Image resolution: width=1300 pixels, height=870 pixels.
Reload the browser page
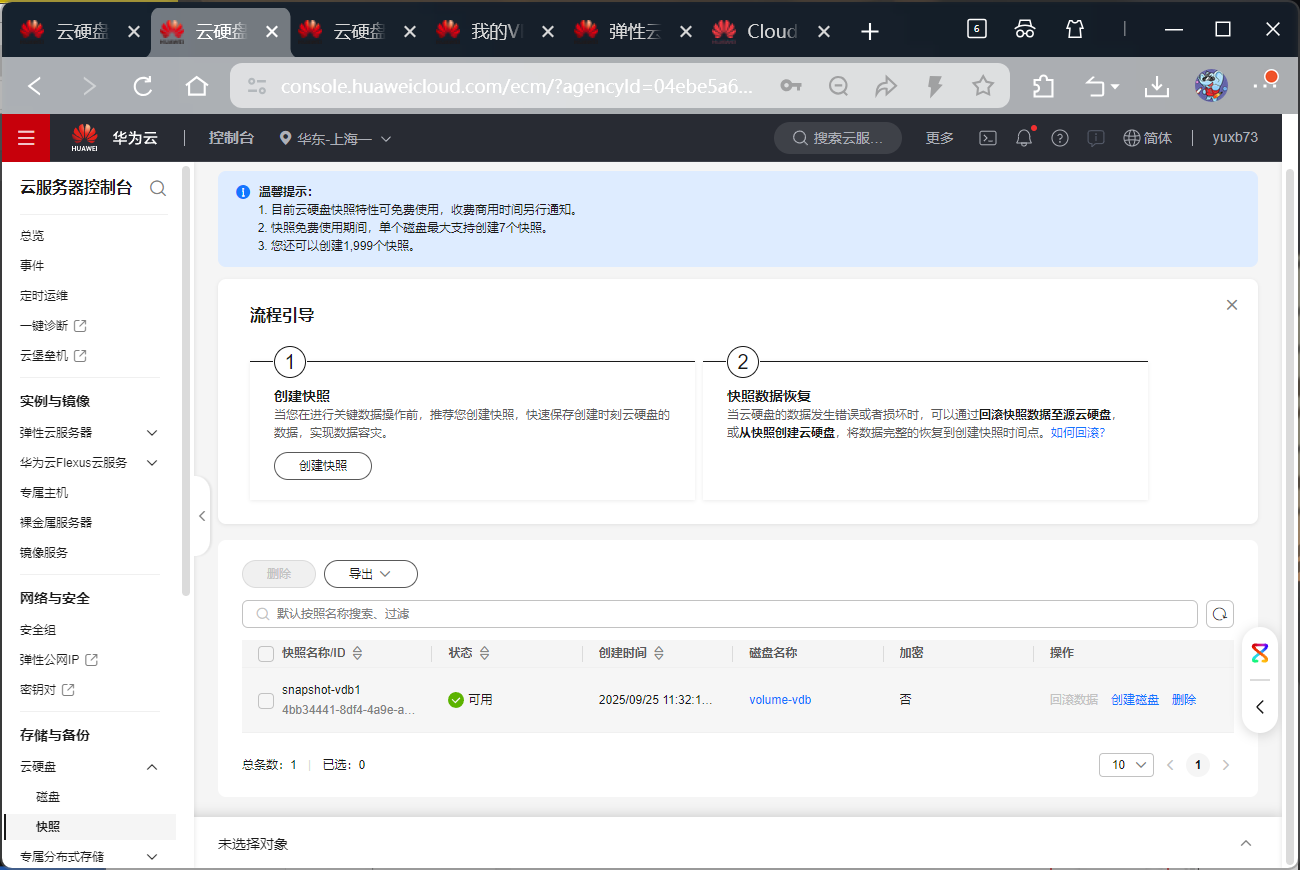tap(143, 87)
